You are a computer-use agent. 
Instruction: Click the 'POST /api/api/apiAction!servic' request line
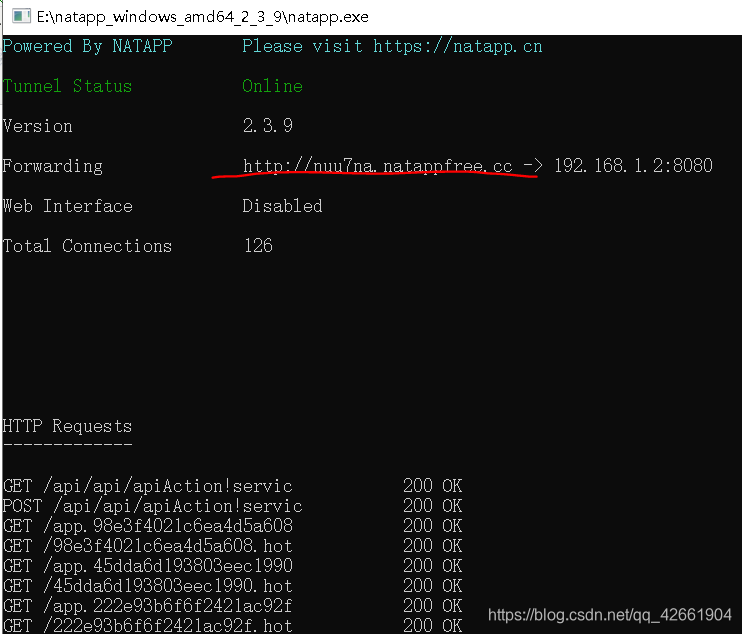152,506
